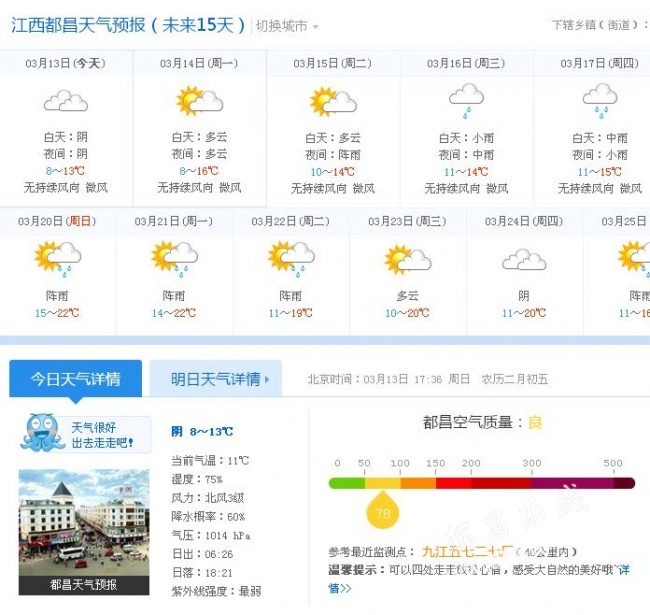Click the 03月23日 (周三) date header

pyautogui.click(x=407, y=221)
